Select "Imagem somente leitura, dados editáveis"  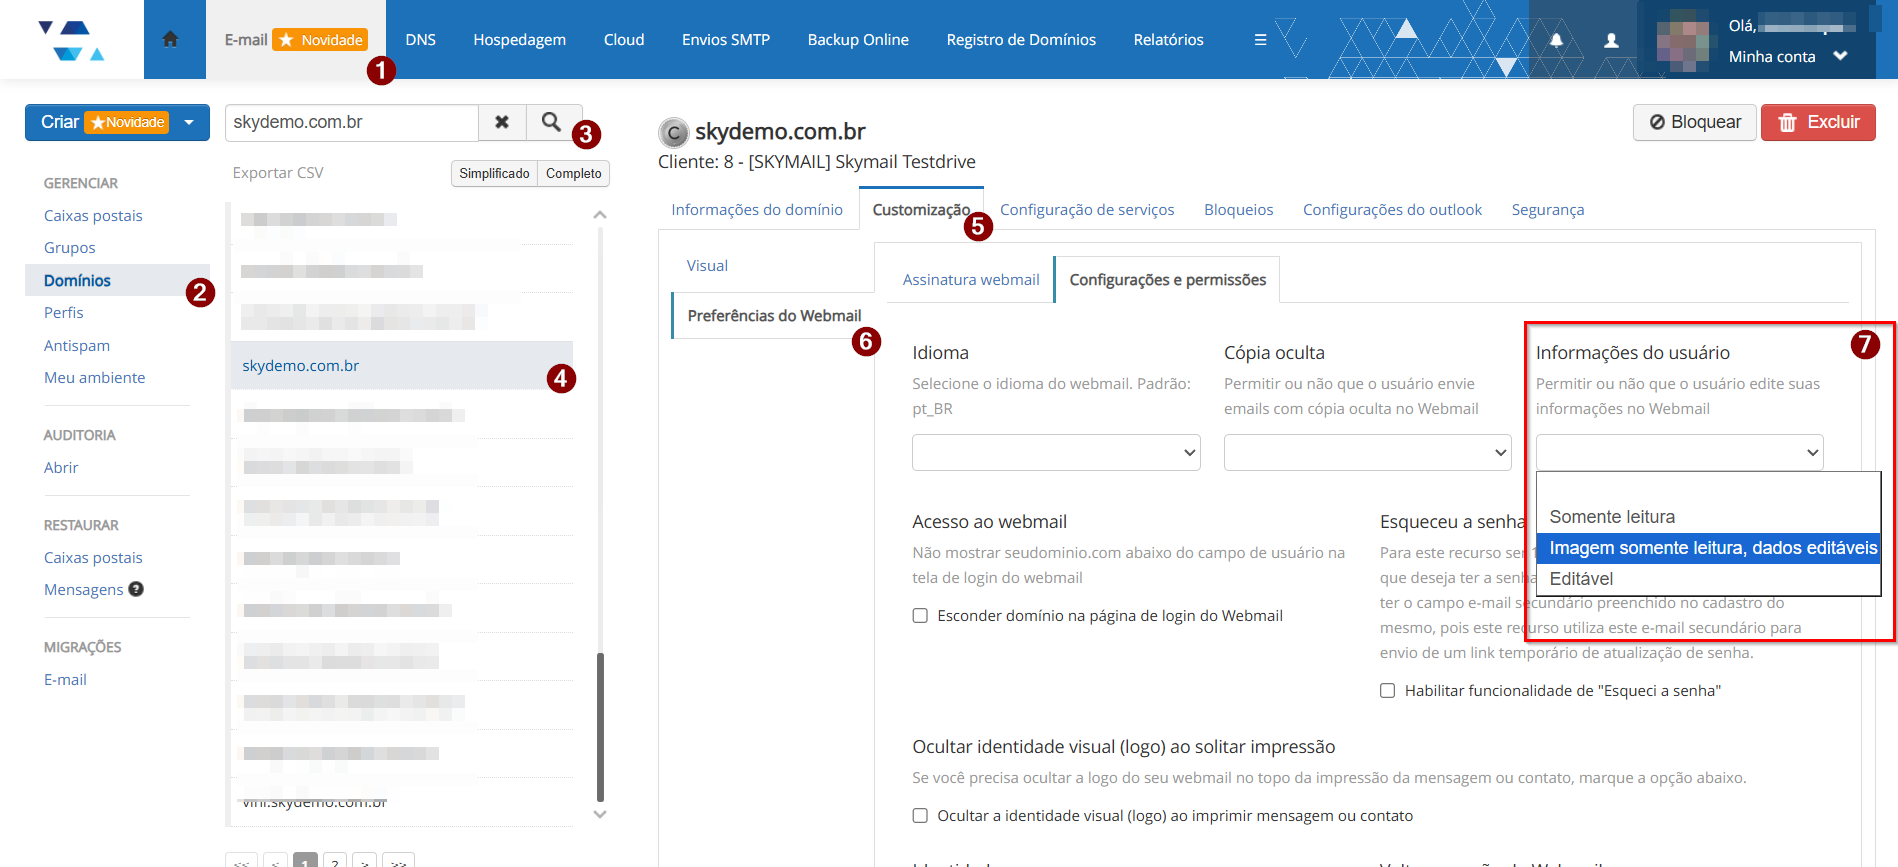pos(1708,548)
